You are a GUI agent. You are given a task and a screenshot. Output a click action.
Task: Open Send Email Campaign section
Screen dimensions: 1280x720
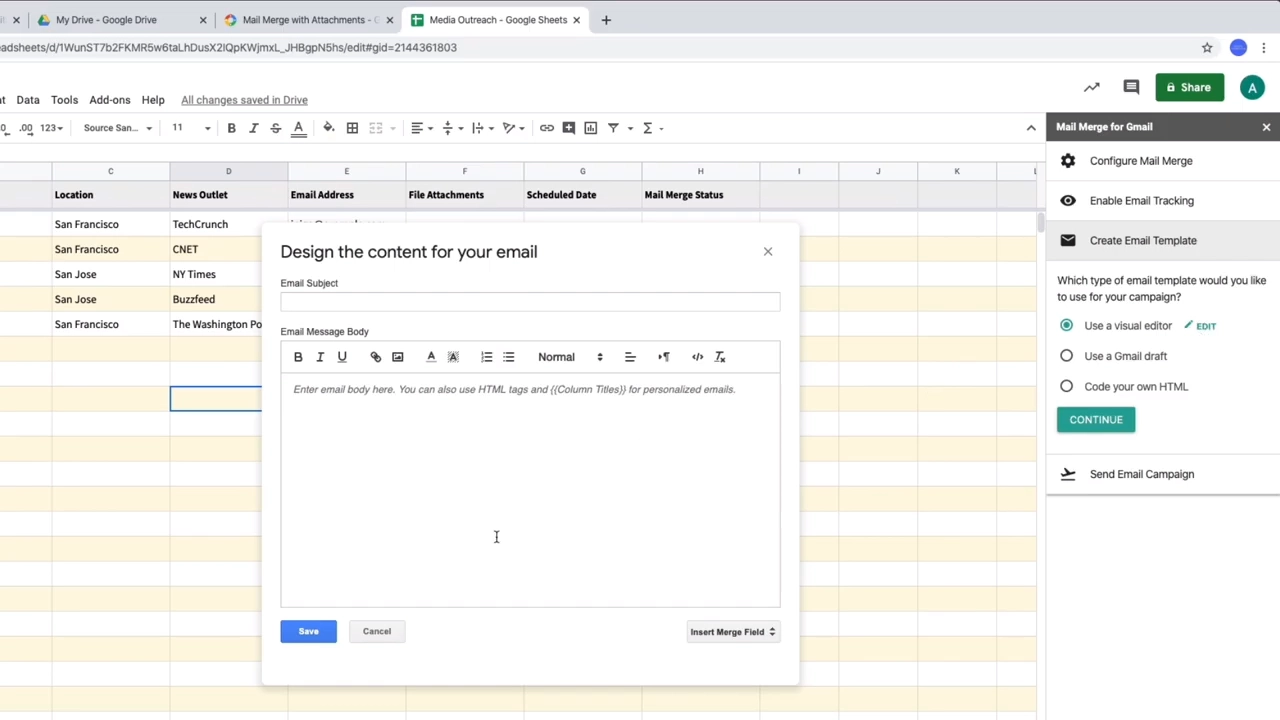click(x=1163, y=474)
